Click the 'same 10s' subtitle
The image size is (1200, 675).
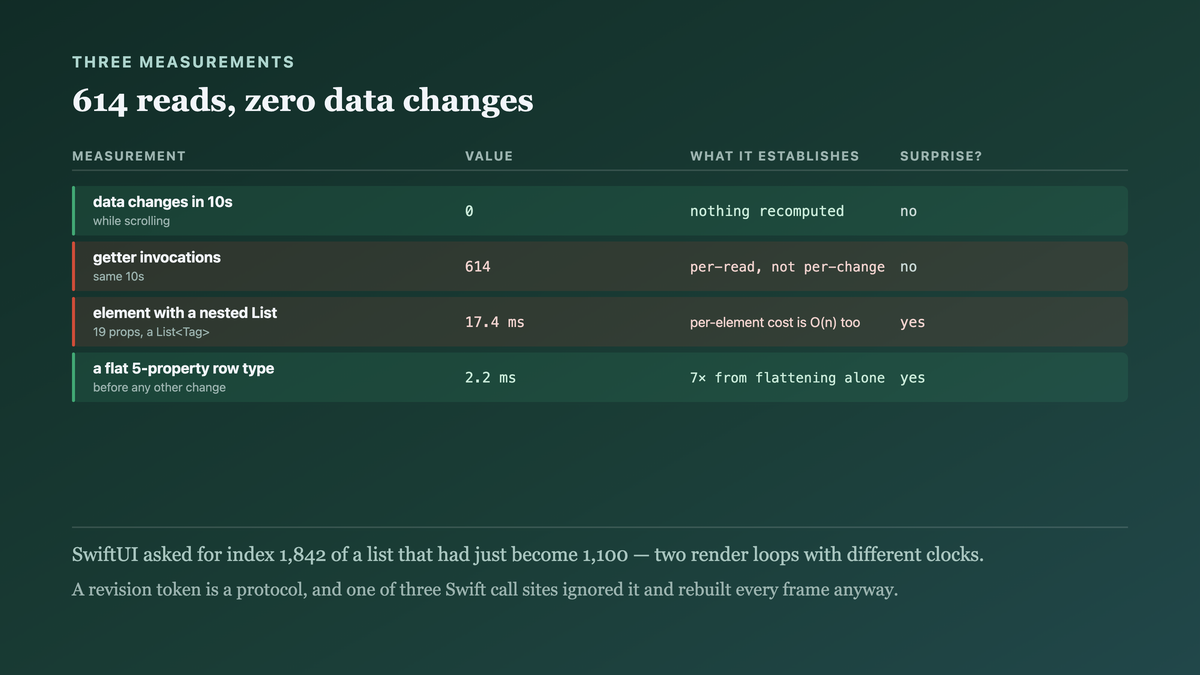(118, 276)
